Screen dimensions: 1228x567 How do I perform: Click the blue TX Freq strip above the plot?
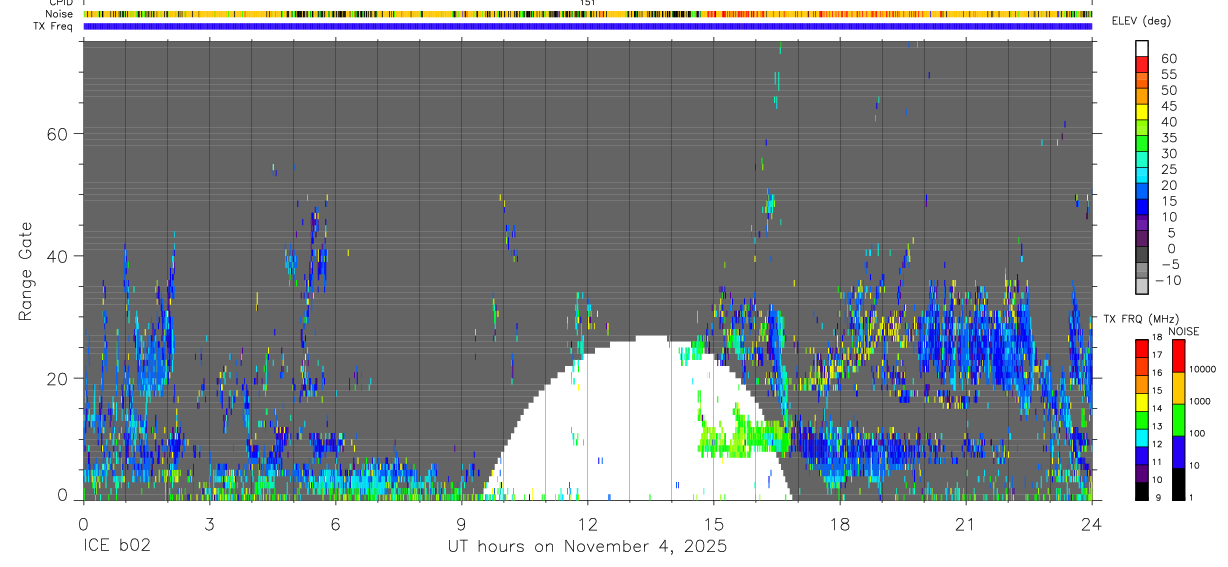tap(587, 26)
